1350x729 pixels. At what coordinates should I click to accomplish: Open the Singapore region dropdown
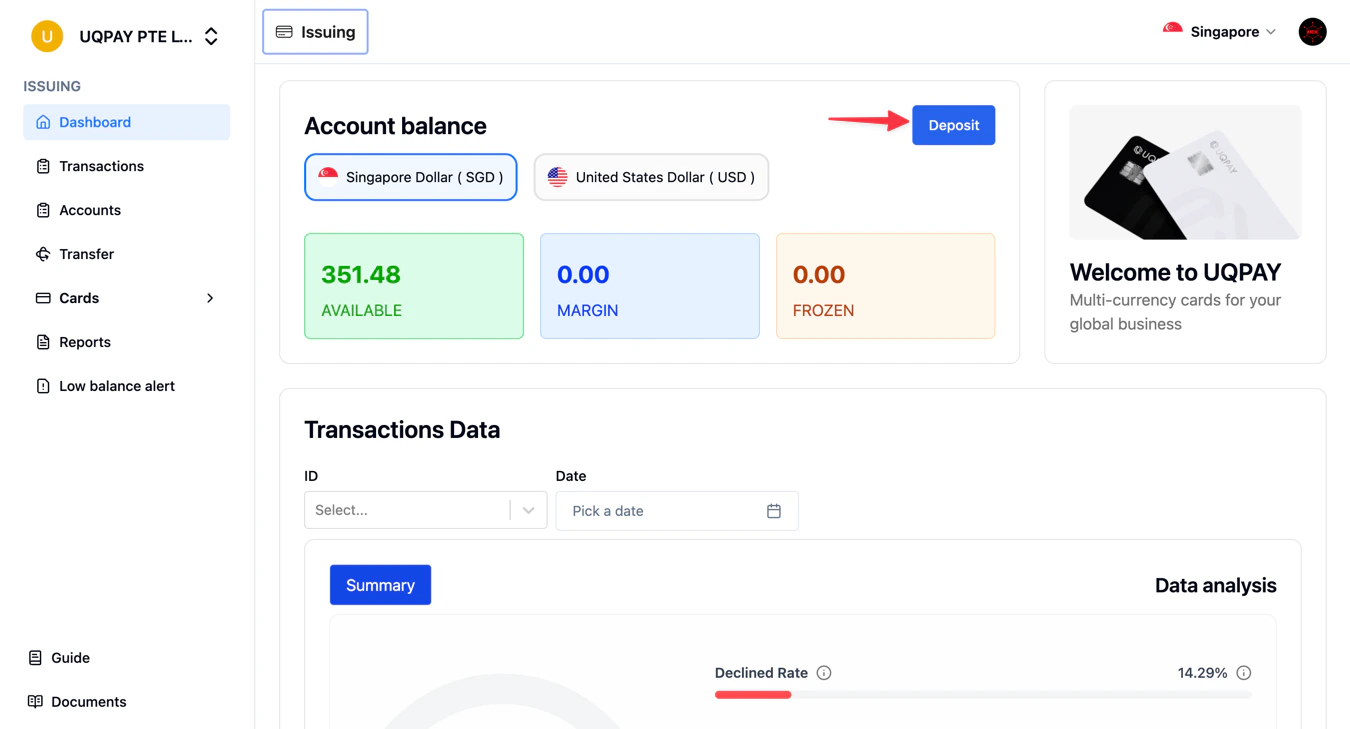point(1220,31)
